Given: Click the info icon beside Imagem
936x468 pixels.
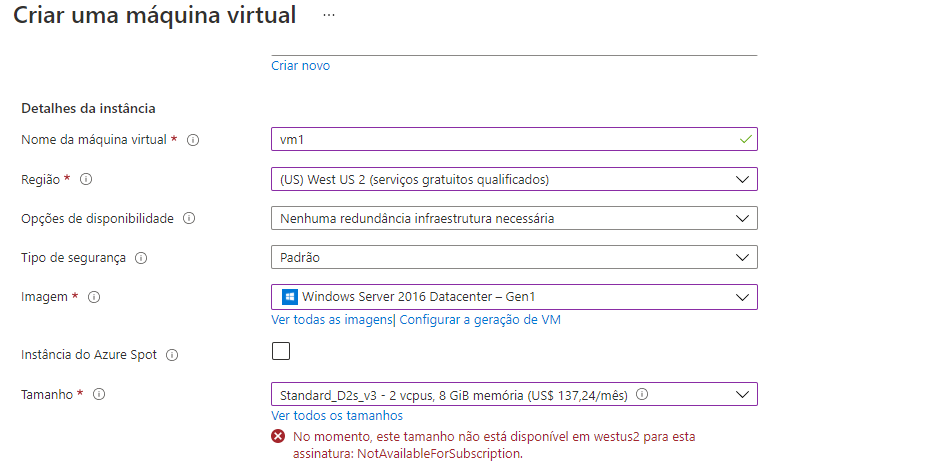Looking at the screenshot, I should coord(94,297).
